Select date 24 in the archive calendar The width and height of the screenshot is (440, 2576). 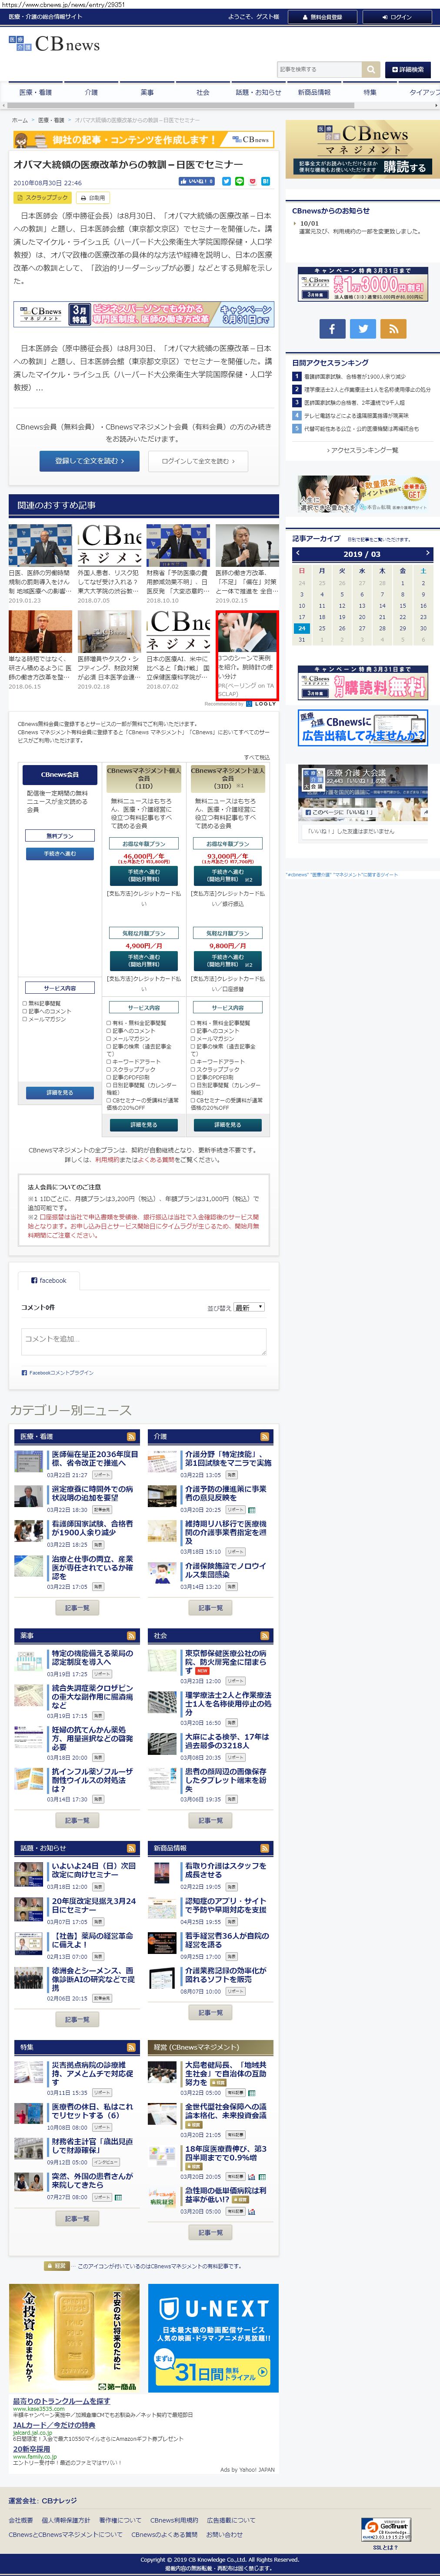[x=302, y=628]
